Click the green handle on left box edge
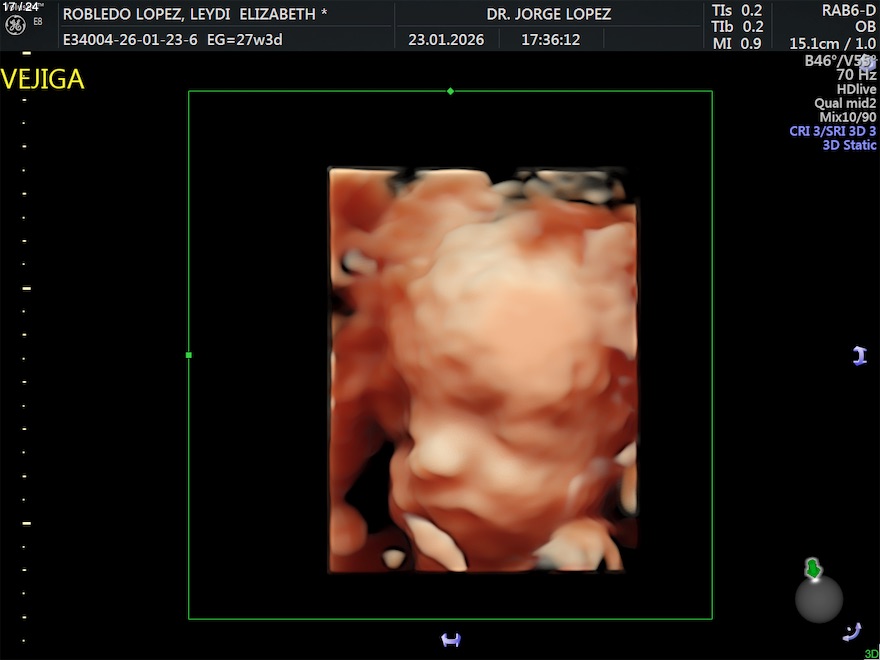This screenshot has height=660, width=880. [x=189, y=355]
